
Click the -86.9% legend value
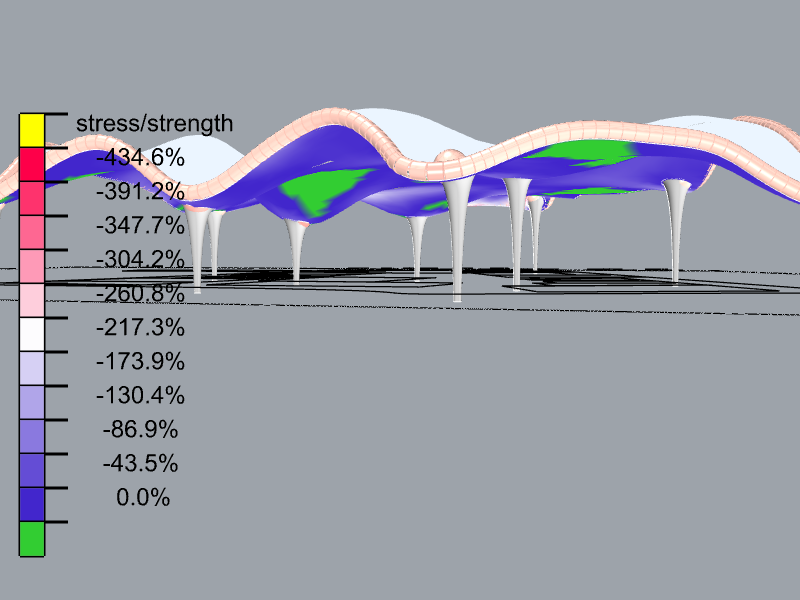click(140, 429)
